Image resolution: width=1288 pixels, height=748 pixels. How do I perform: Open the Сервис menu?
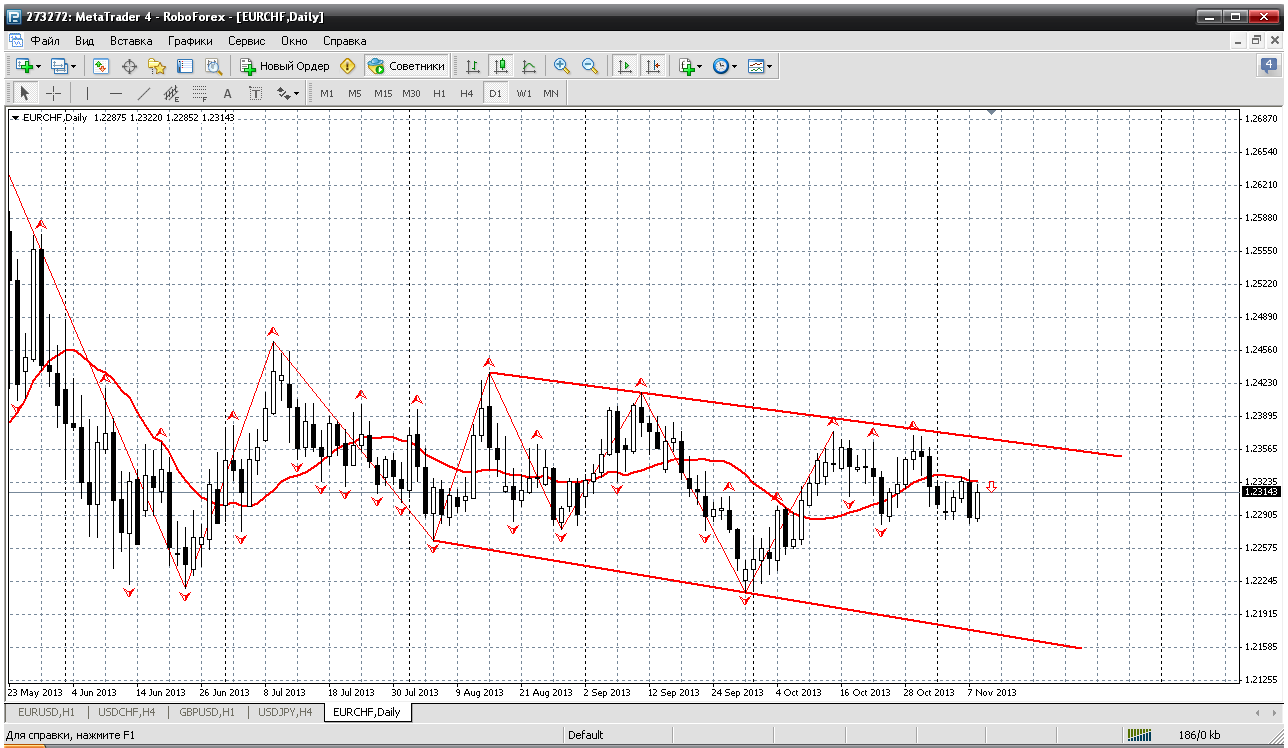pyautogui.click(x=246, y=41)
